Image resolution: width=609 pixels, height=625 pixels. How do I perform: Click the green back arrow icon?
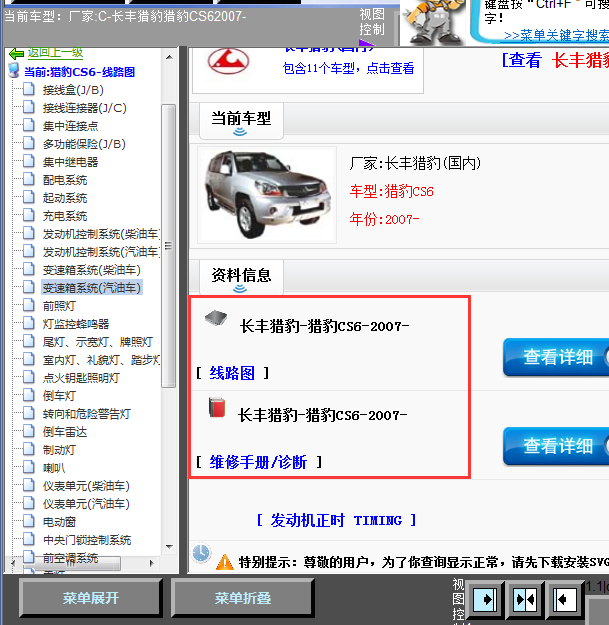[16, 53]
